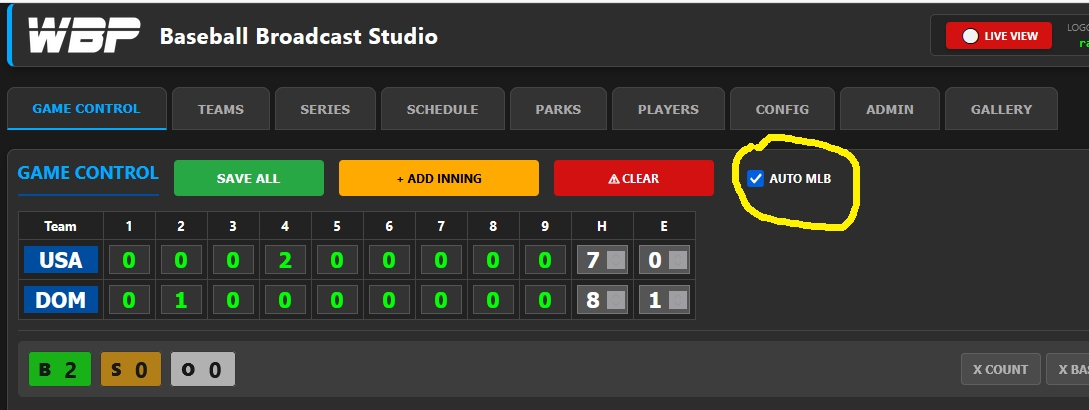1089x410 pixels.
Task: Switch to the Teams tab
Action: click(221, 109)
